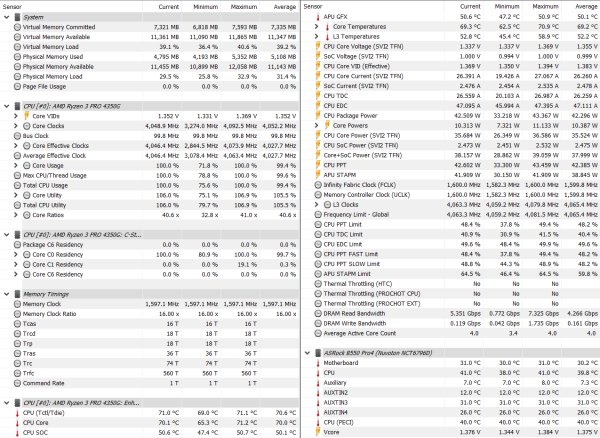Screen dimensions: 600x438
Task: Click the lightning icon next to Vcore
Action: 318,432
